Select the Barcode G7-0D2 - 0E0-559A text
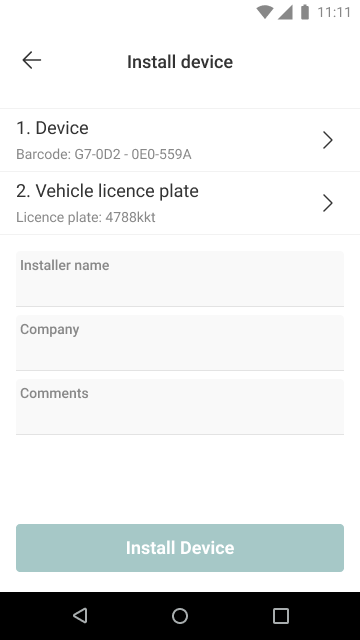 pyautogui.click(x=104, y=154)
